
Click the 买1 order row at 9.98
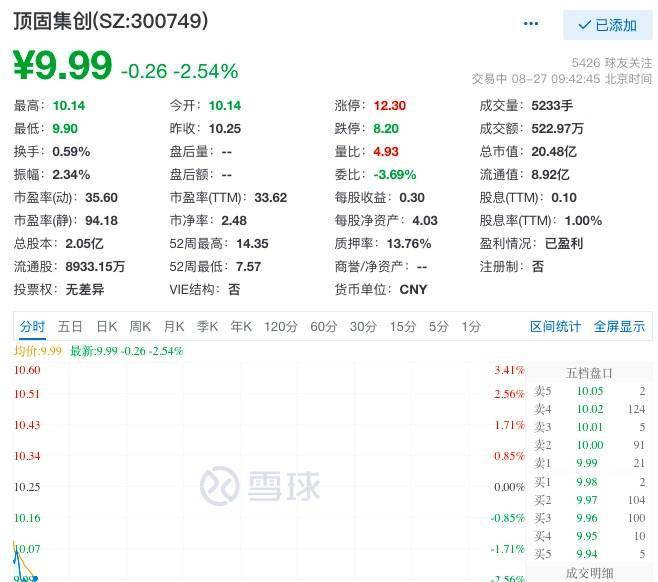coord(590,482)
